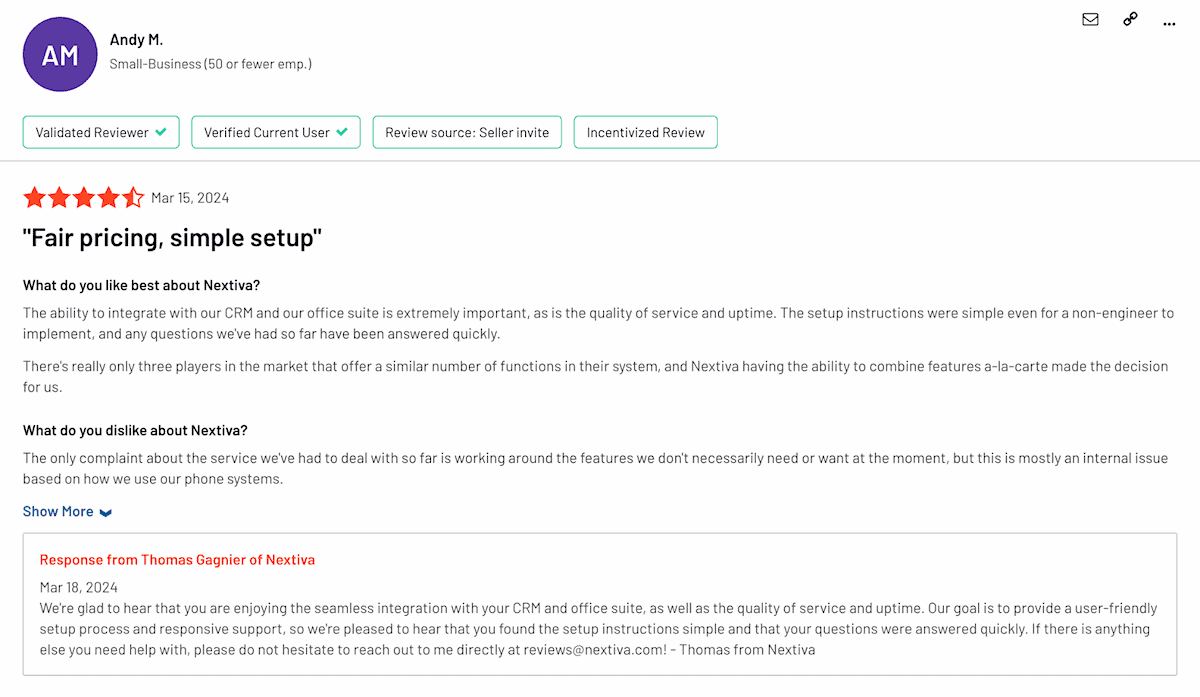Screen dimensions: 1200x697
Task: Click the Validated Reviewer badge
Action: pyautogui.click(x=100, y=131)
